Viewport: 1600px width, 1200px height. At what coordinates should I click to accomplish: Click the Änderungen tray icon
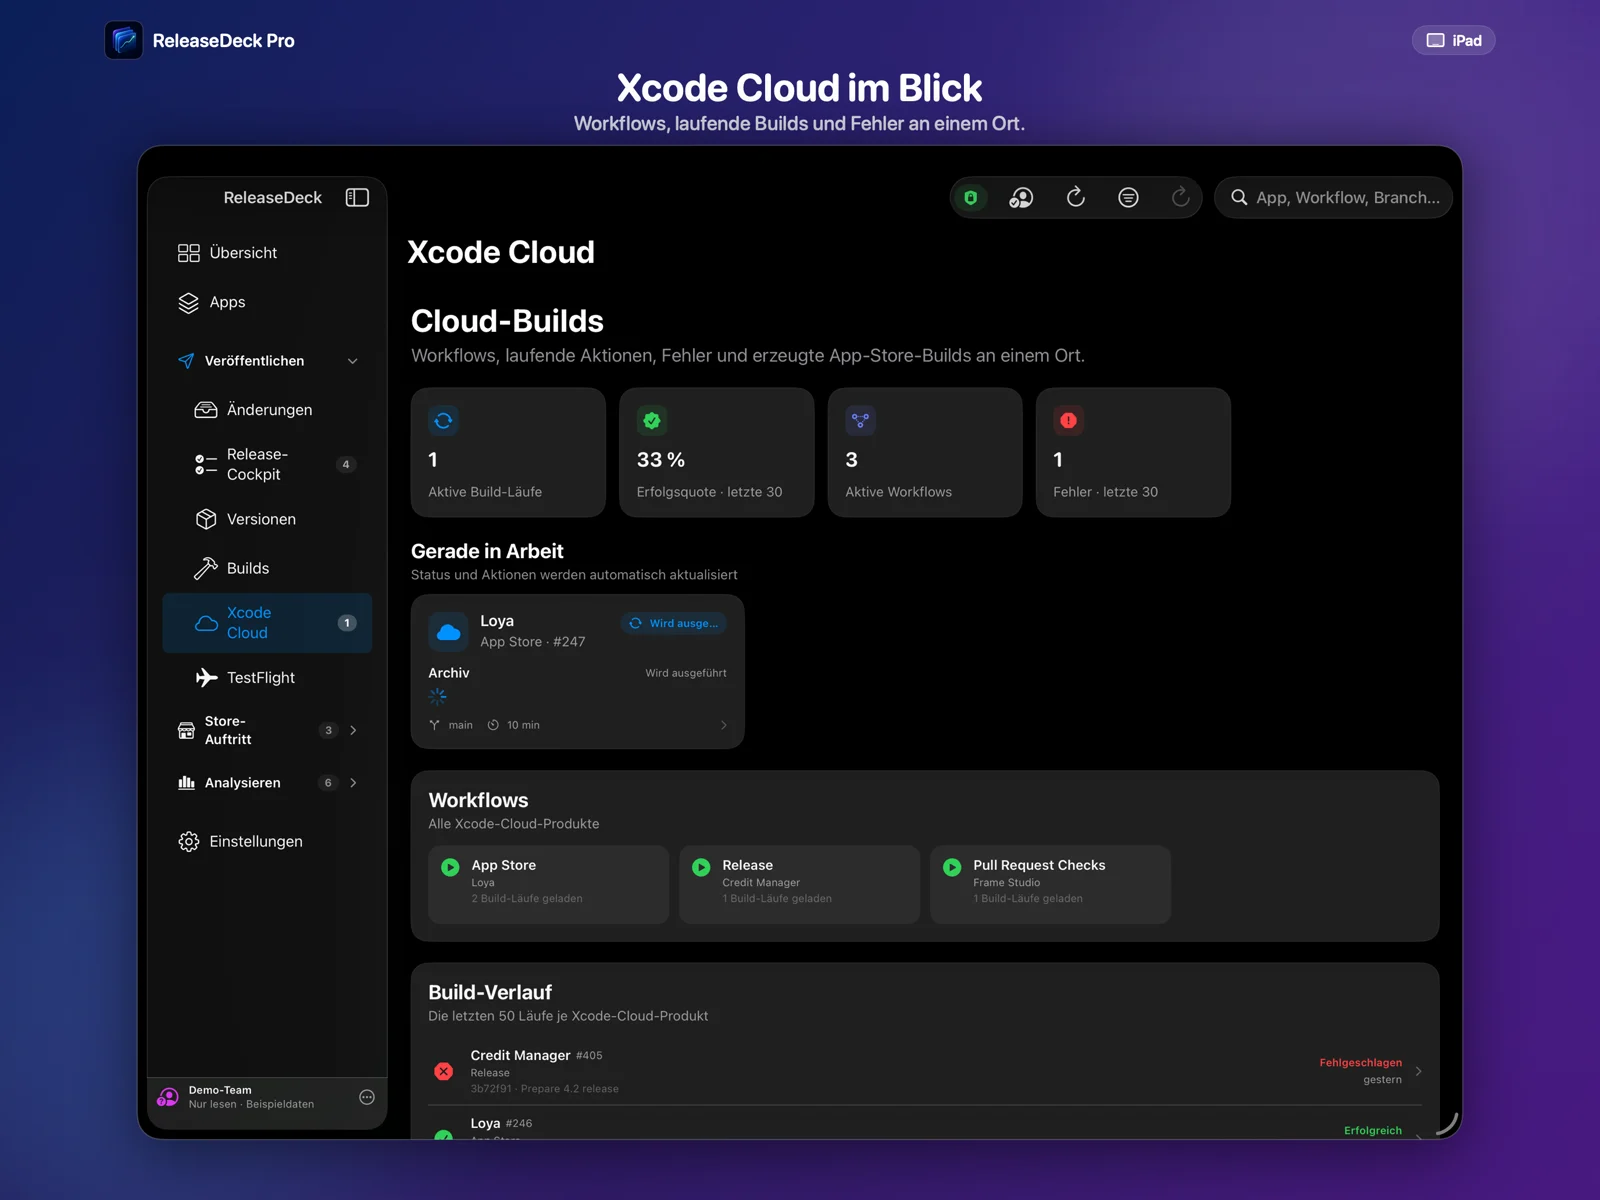point(206,410)
